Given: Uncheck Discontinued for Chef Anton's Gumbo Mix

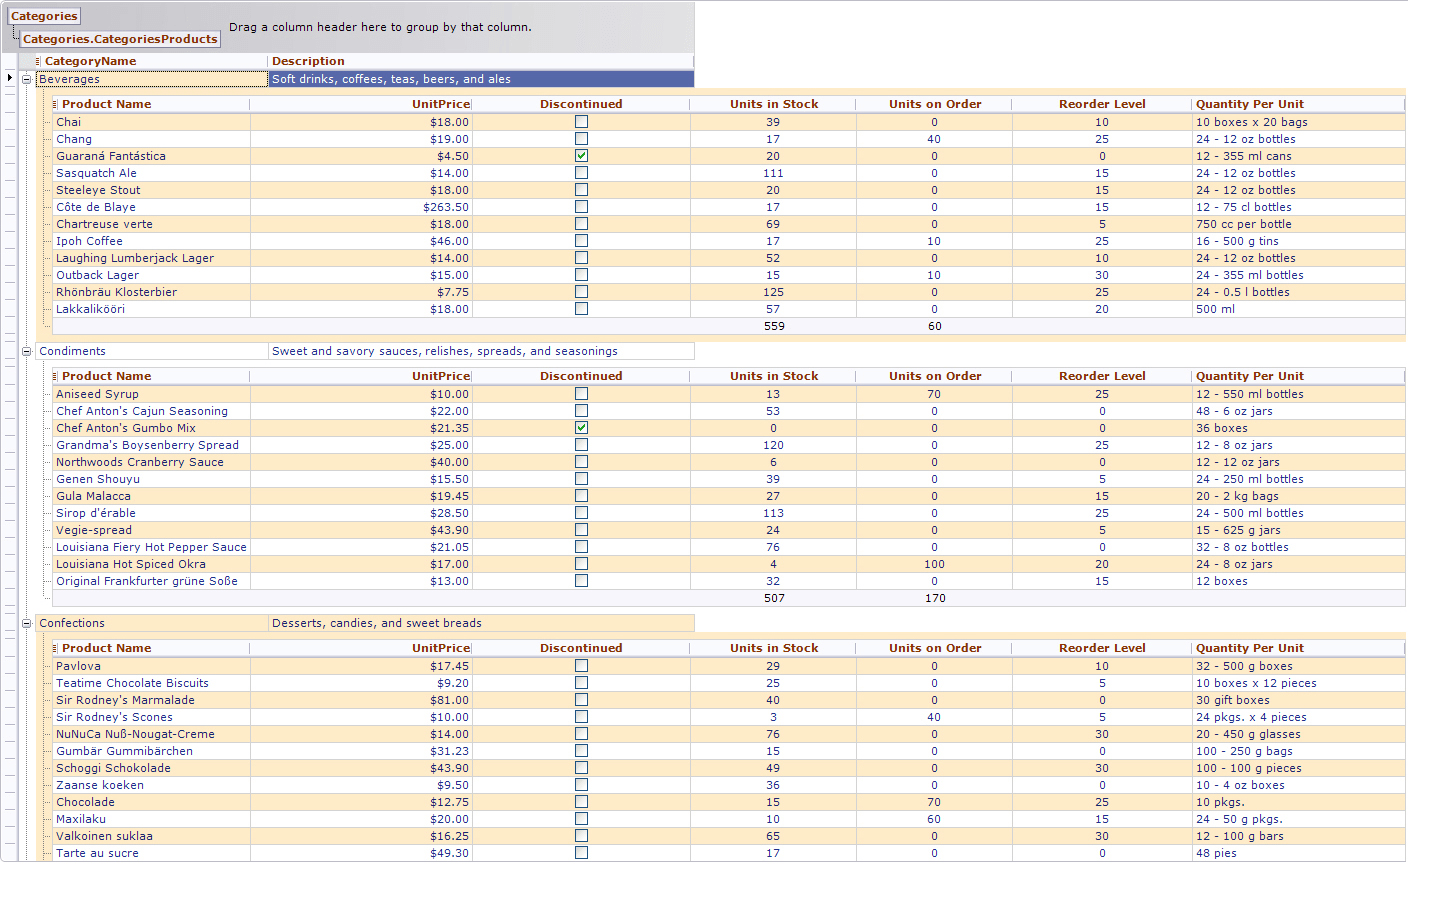Looking at the screenshot, I should 581,428.
